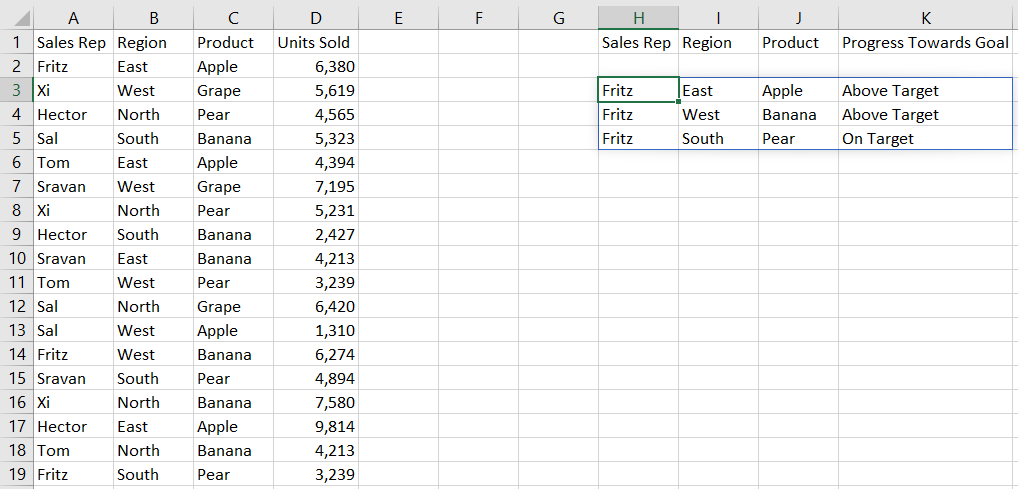The width and height of the screenshot is (1018, 489).
Task: Select the Banana cell in column J
Action: [798, 115]
